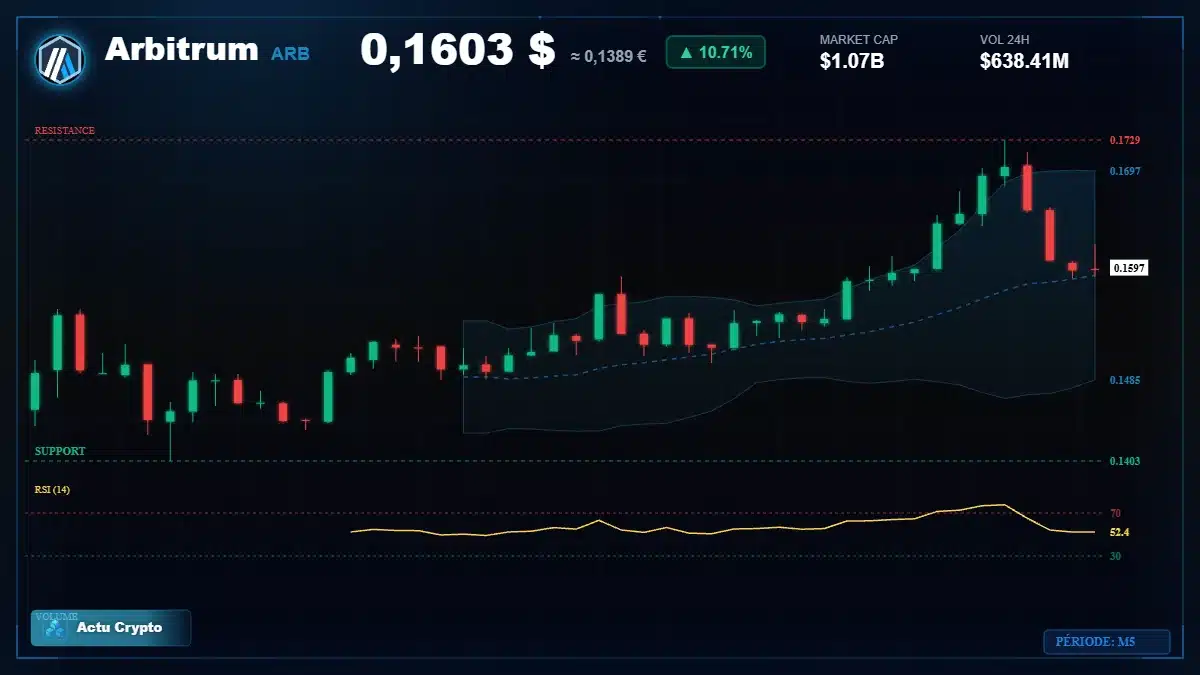The height and width of the screenshot is (675, 1200).
Task: Click the 52.4 RSI value
Action: pyautogui.click(x=1119, y=532)
